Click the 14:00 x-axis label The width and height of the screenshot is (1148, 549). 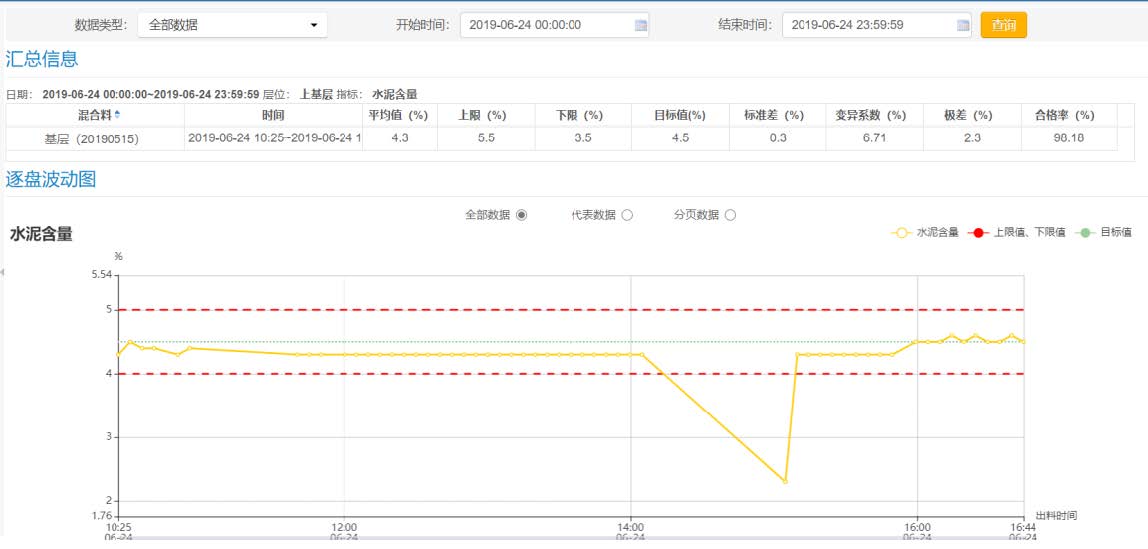coord(630,527)
